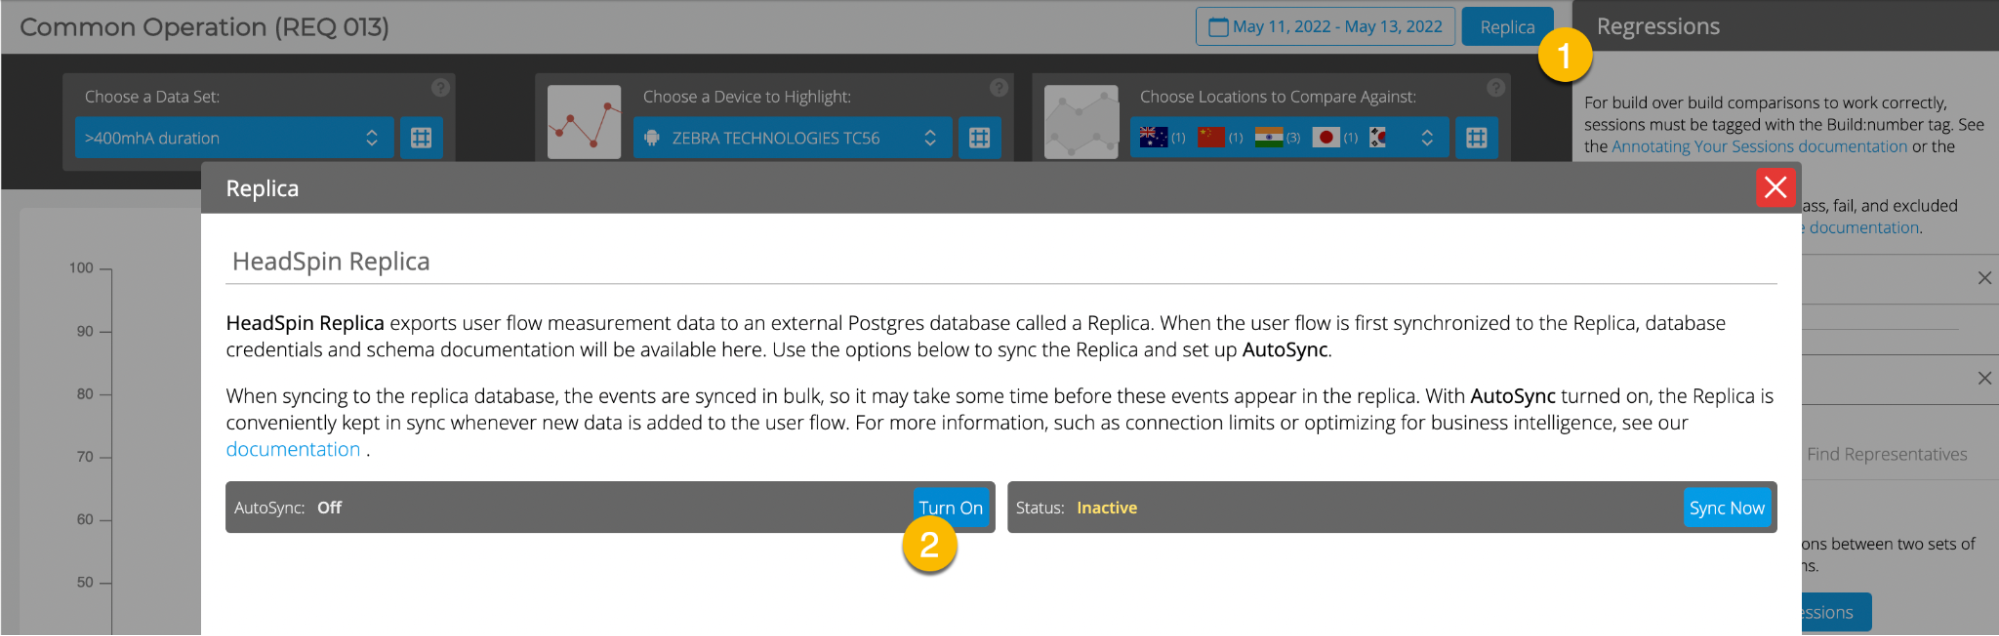The width and height of the screenshot is (1999, 636).
Task: Select the South Korea flag location
Action: pyautogui.click(x=1378, y=137)
